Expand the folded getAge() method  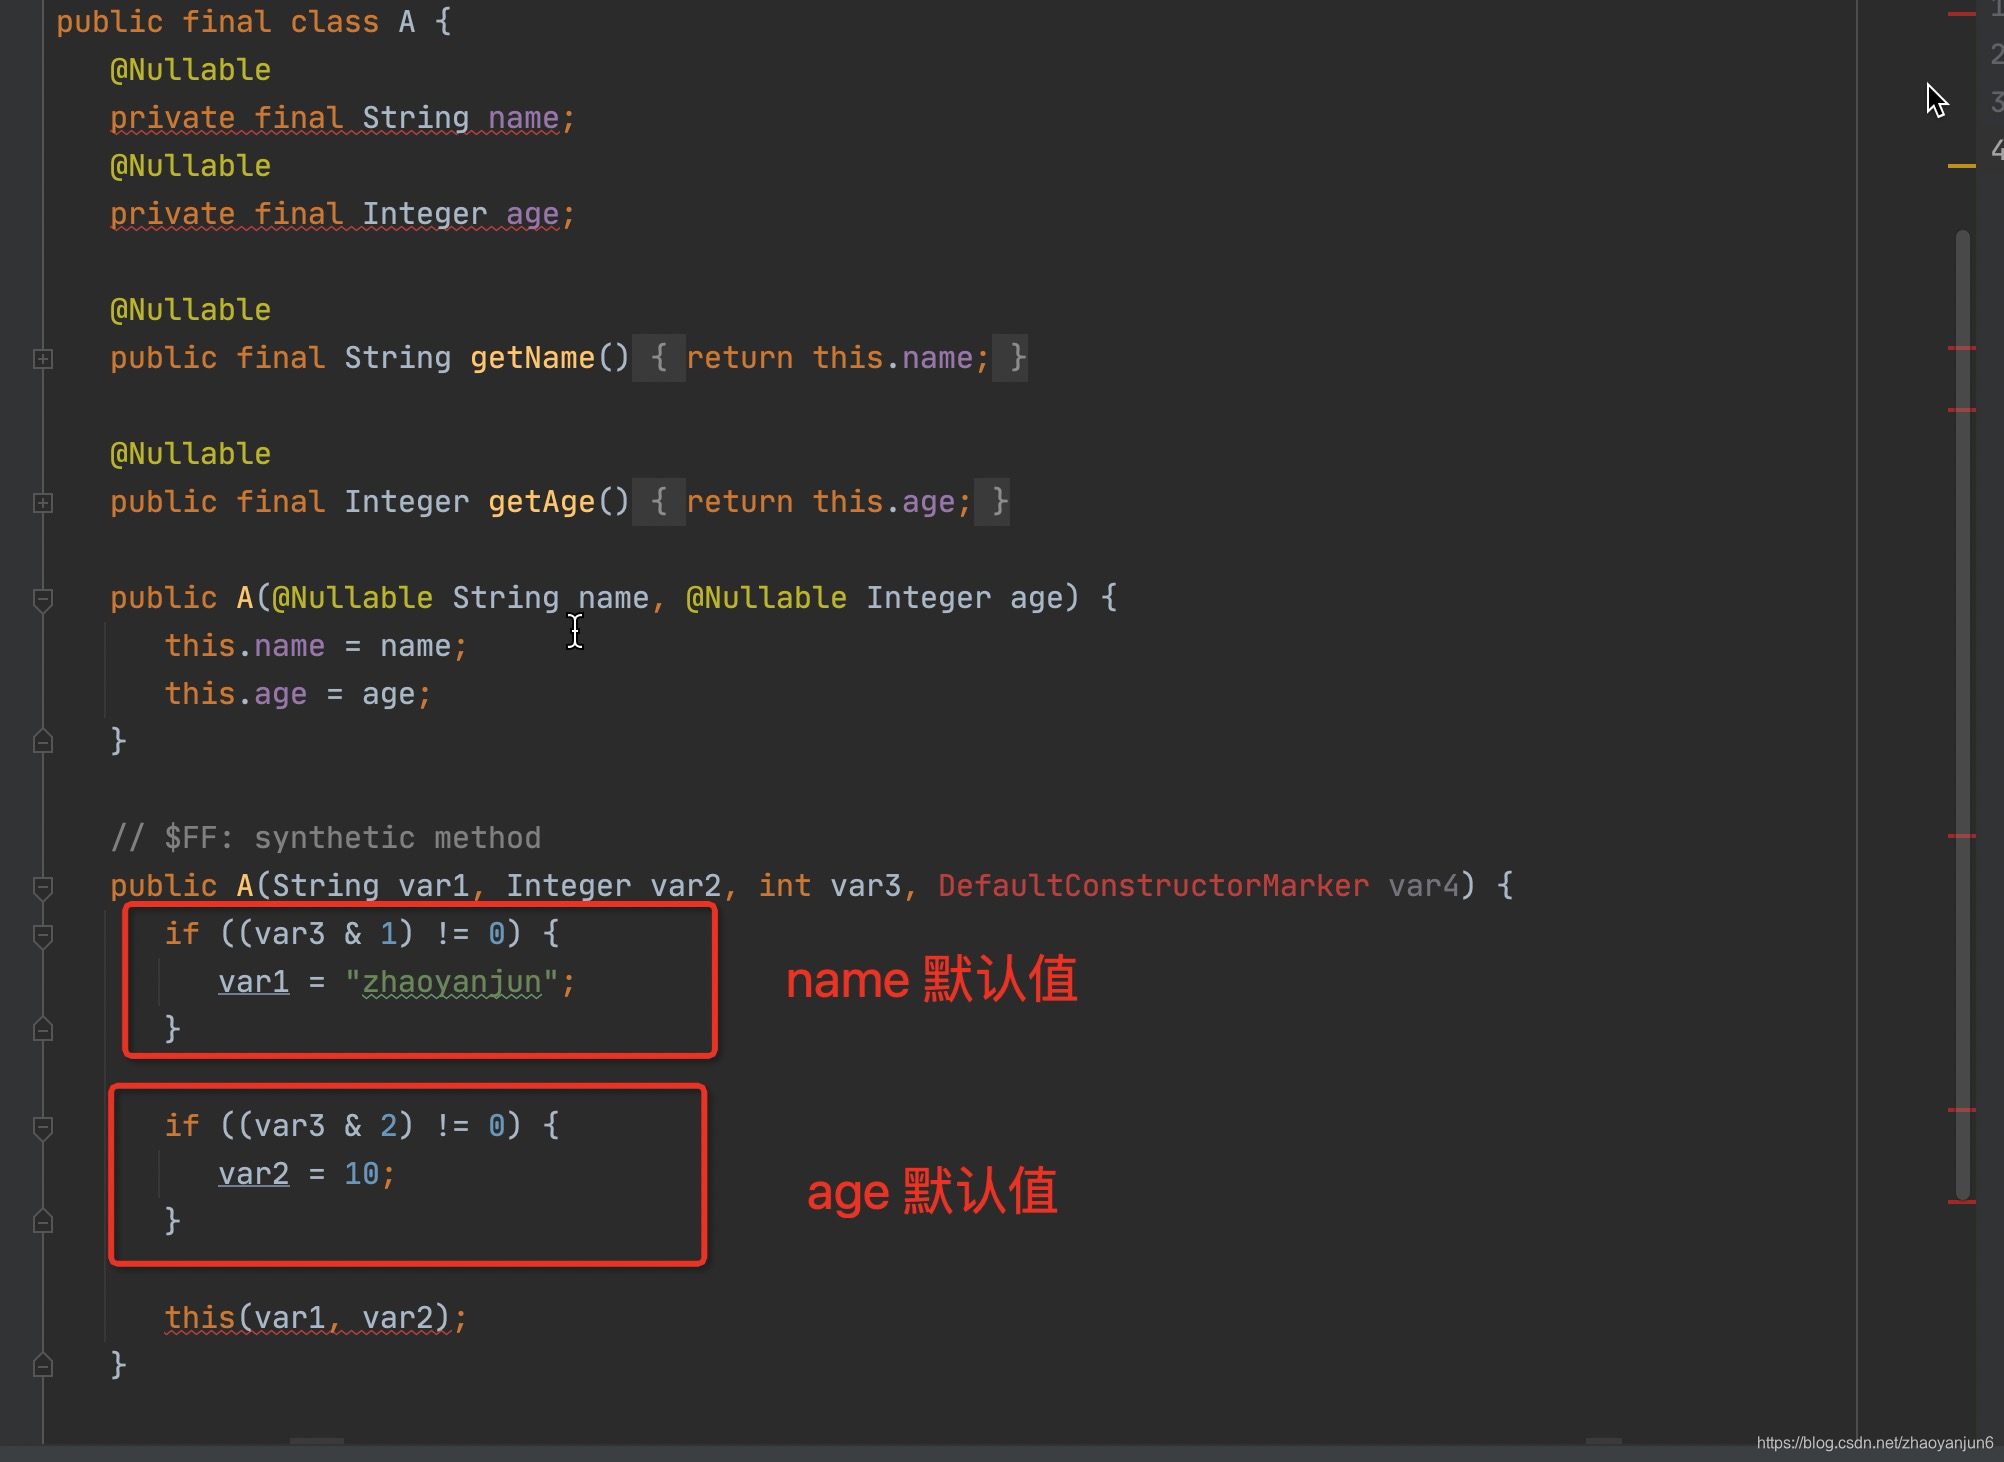coord(43,502)
